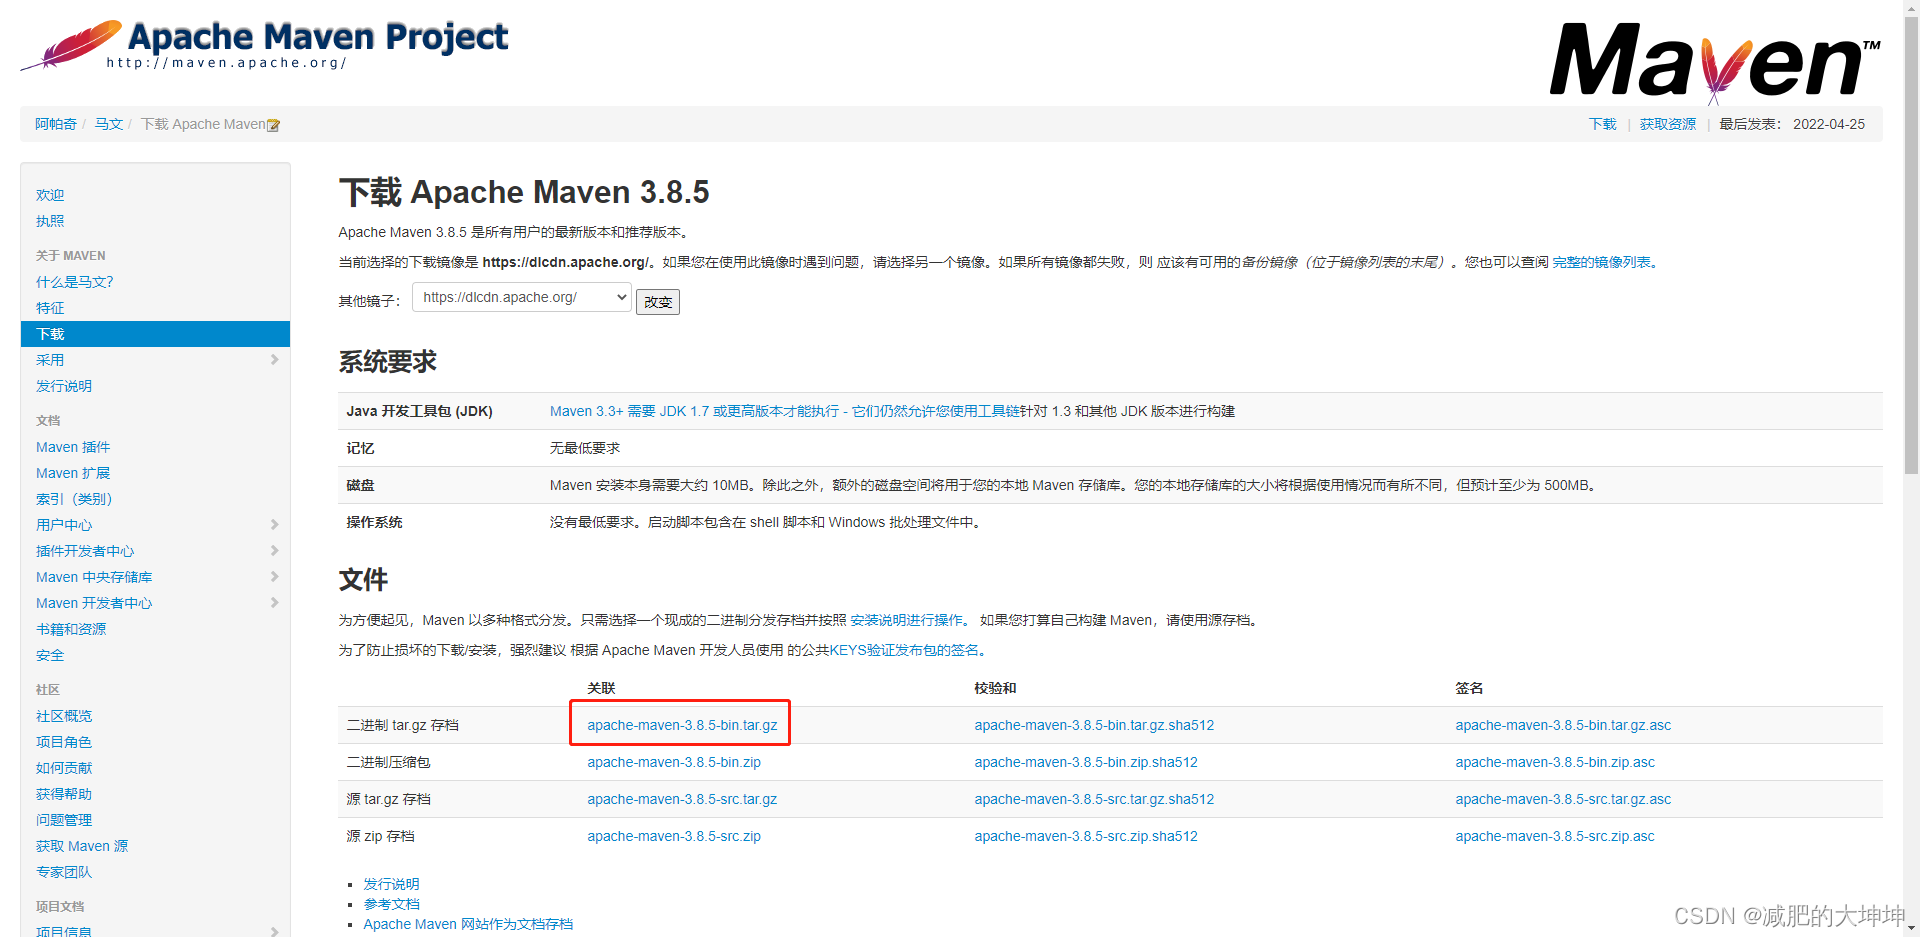The width and height of the screenshot is (1920, 937).
Task: Open Maven 插件 sidebar link
Action: pos(73,447)
